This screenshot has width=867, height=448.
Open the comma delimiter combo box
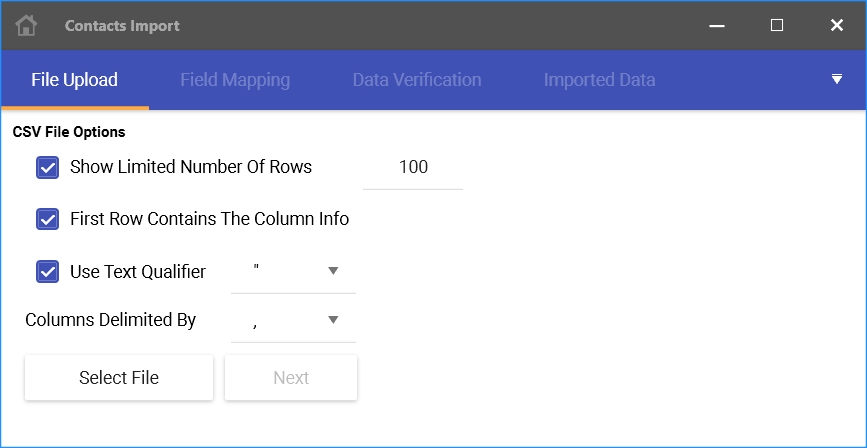click(x=293, y=321)
